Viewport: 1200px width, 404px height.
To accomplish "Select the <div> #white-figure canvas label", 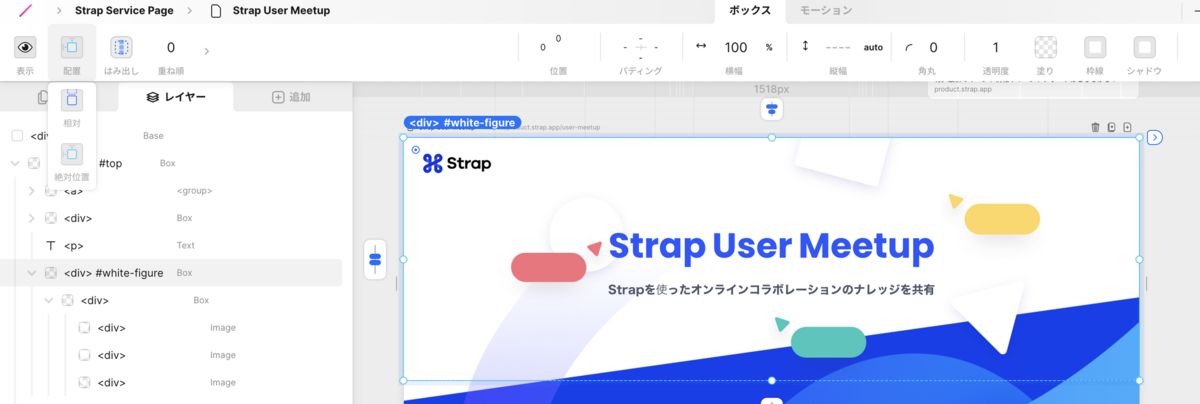I will click(462, 123).
